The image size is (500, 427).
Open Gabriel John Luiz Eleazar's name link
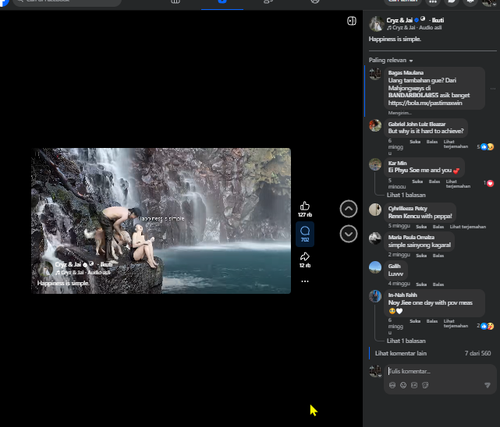417,124
